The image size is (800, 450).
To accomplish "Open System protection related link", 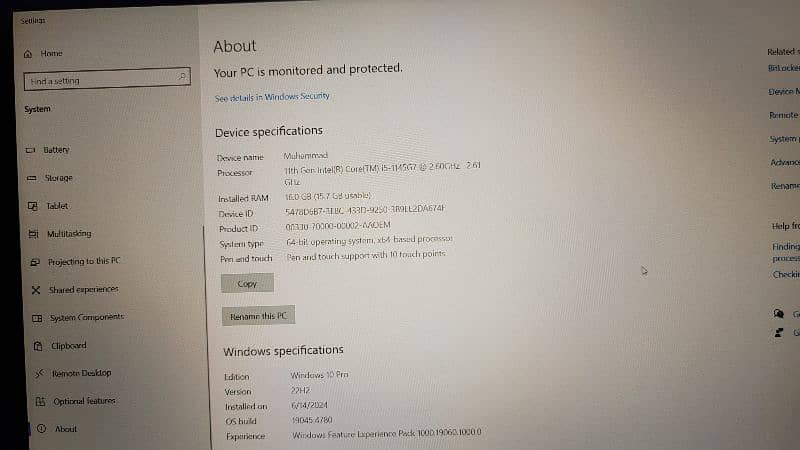I will pos(784,139).
